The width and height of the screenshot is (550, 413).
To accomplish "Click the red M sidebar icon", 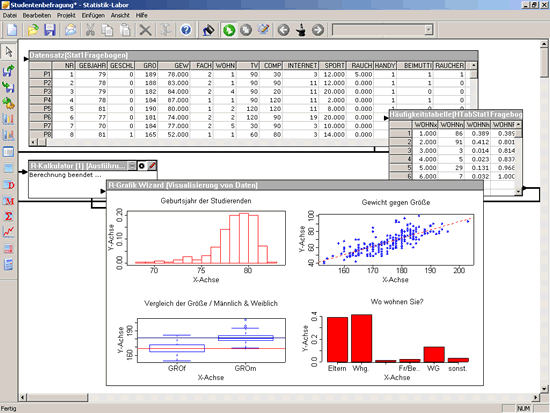I will pyautogui.click(x=8, y=201).
